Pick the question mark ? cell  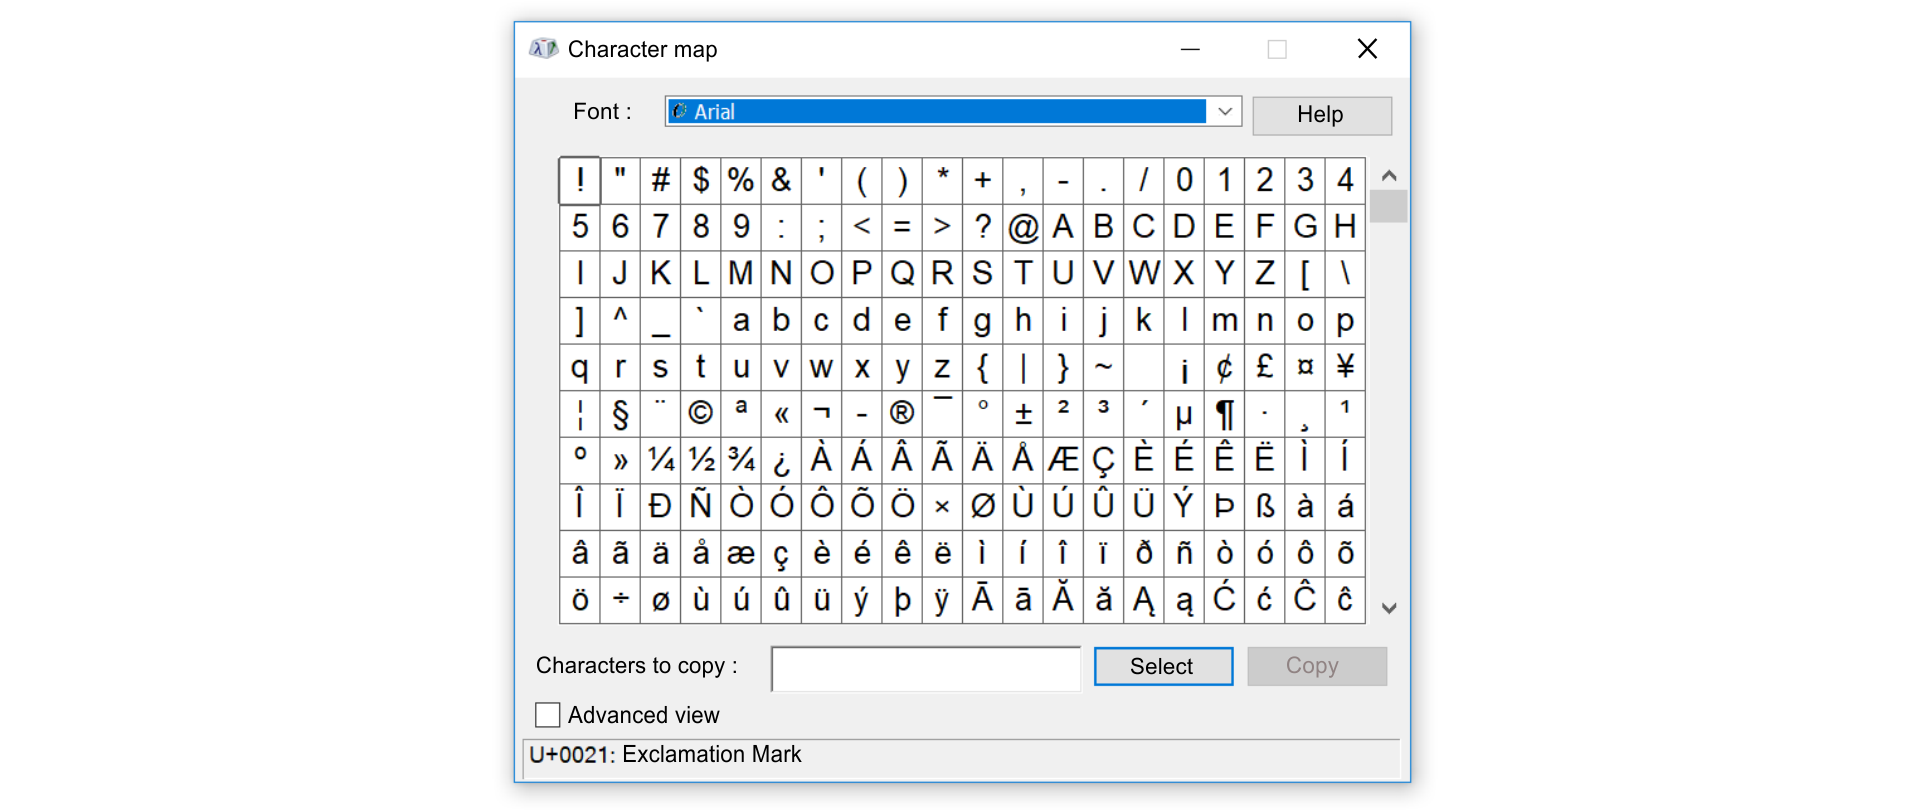click(982, 227)
